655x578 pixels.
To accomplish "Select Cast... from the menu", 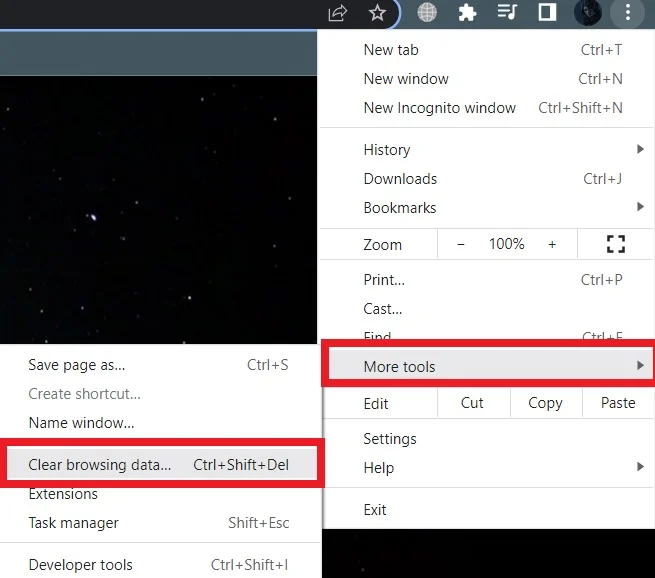I will [x=487, y=309].
